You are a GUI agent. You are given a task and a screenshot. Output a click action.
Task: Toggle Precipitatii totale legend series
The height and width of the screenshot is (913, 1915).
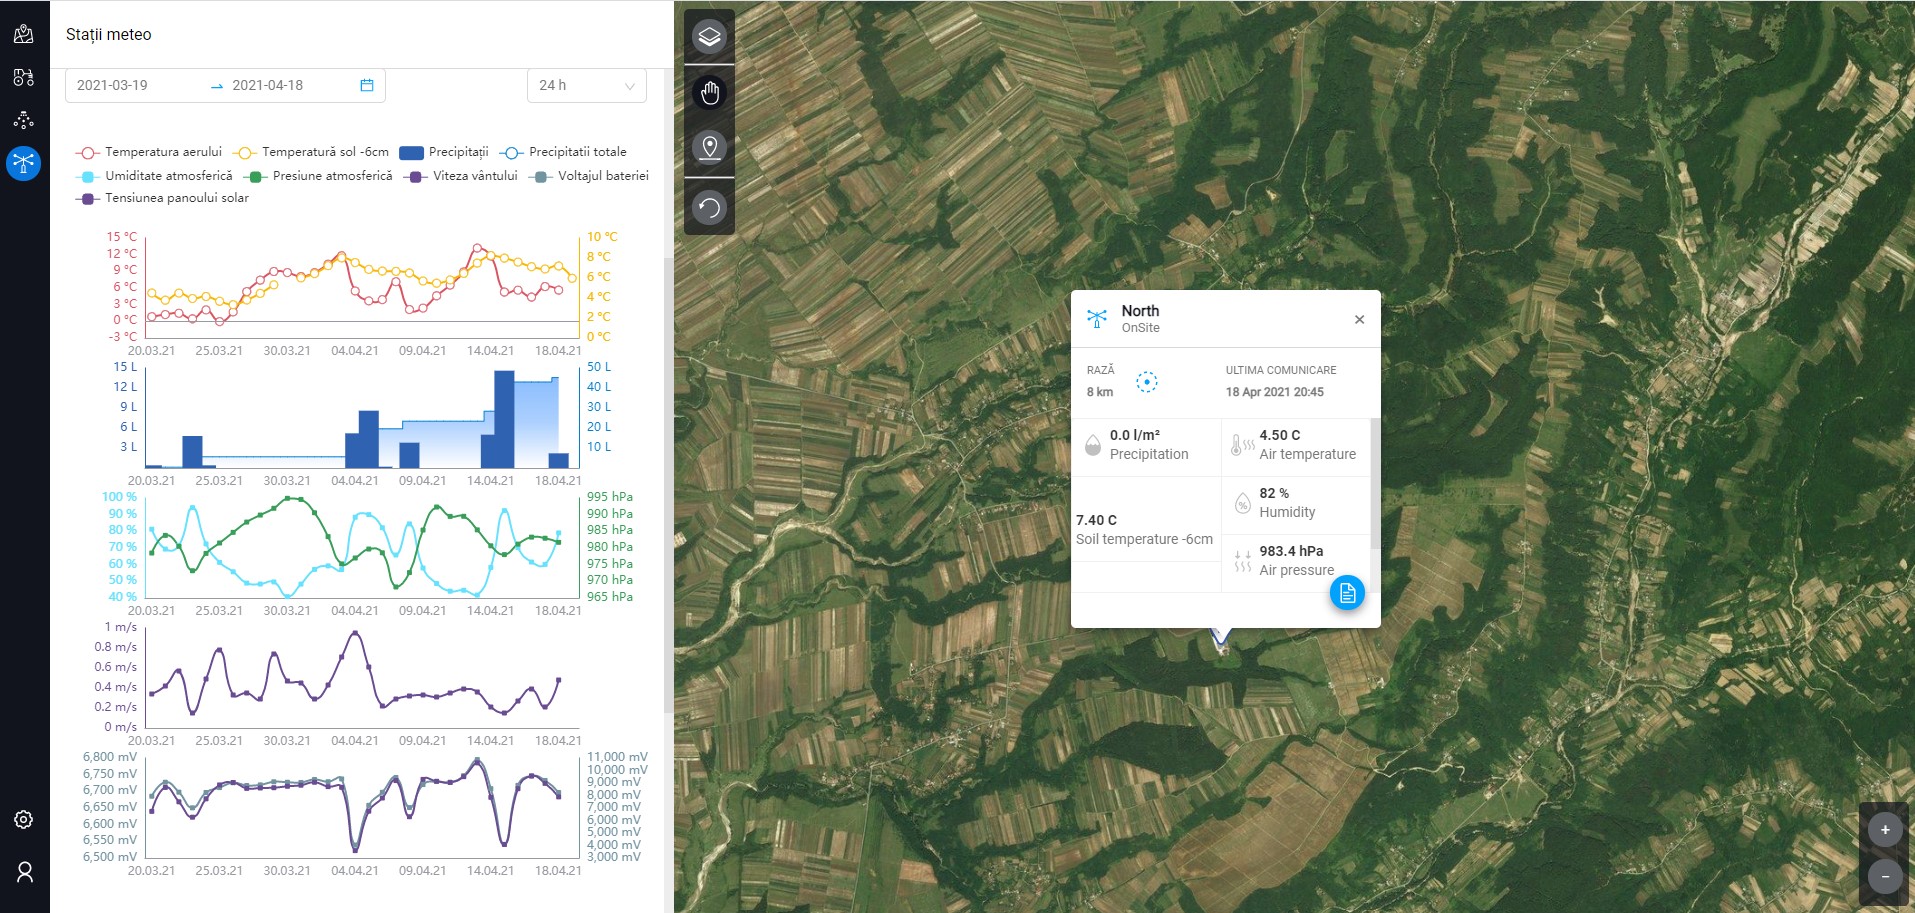pos(563,152)
